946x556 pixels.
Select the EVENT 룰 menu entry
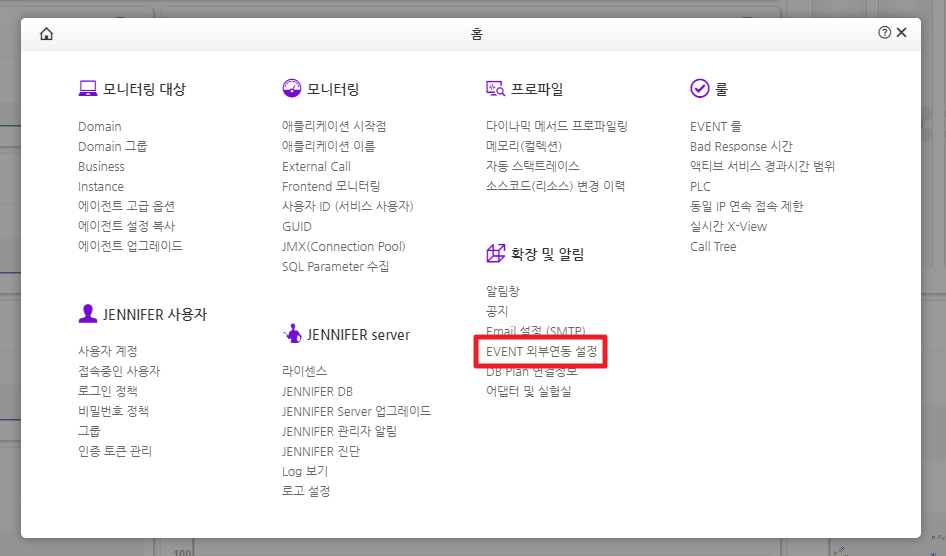click(715, 127)
